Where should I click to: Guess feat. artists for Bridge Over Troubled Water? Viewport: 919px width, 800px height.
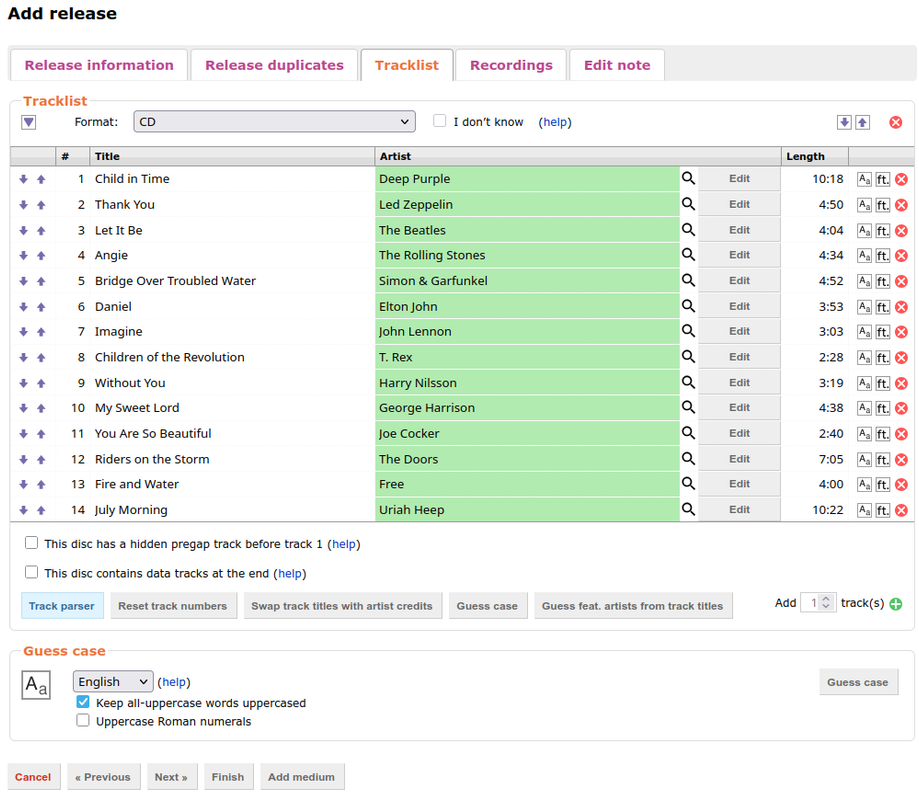(883, 281)
